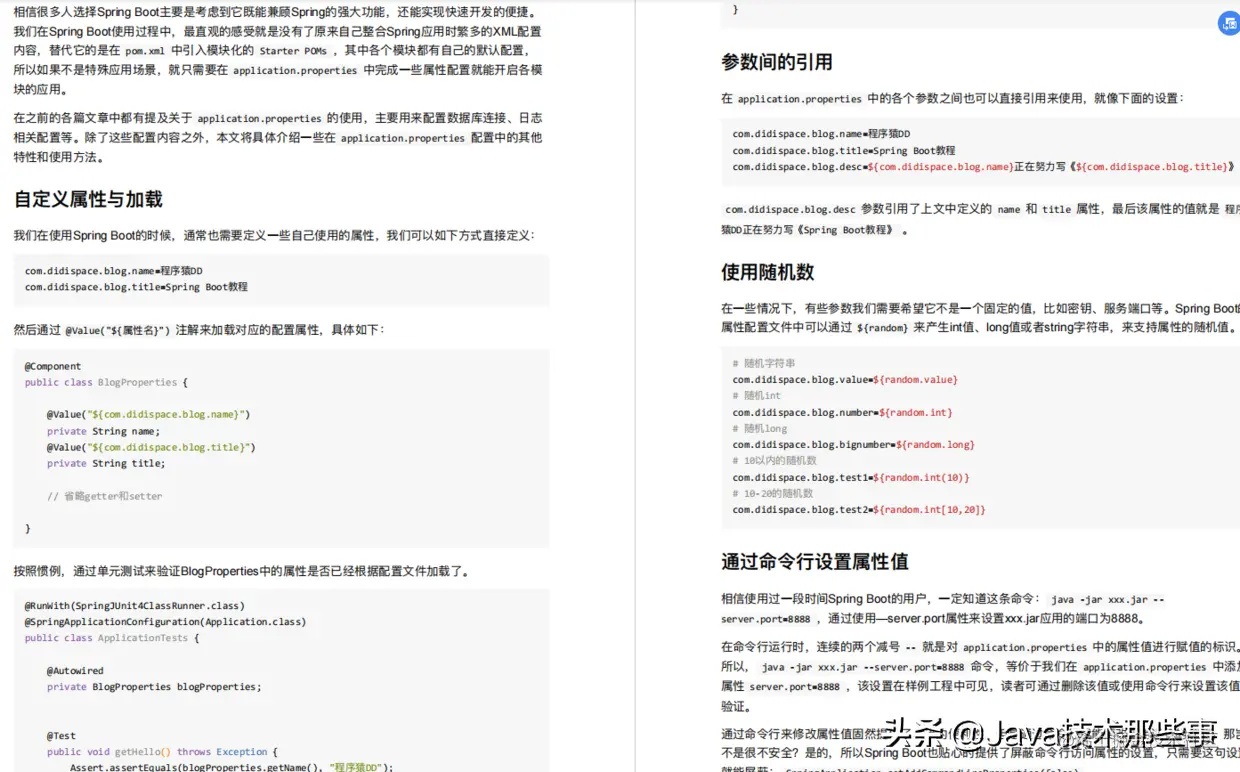Click the line 'public class ApplicationTests {'
Viewport: 1240px width, 772px height.
pos(112,637)
